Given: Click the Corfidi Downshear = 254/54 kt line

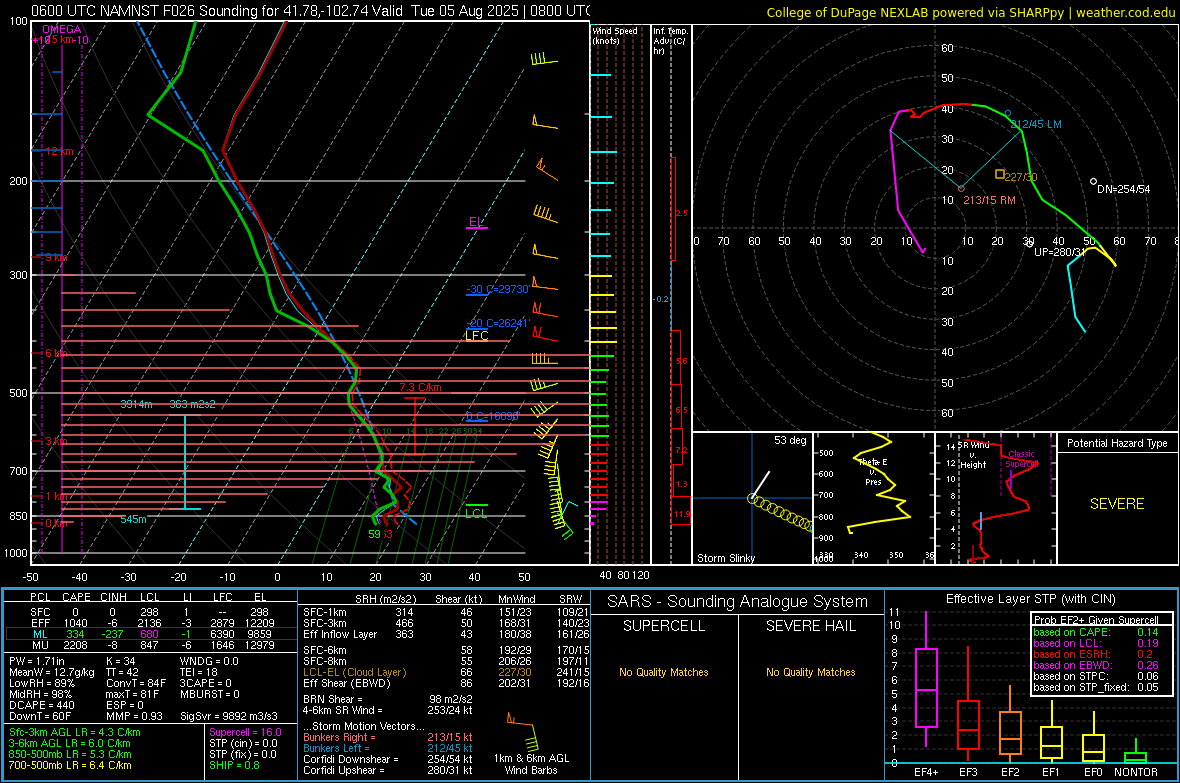Looking at the screenshot, I should pos(388,759).
